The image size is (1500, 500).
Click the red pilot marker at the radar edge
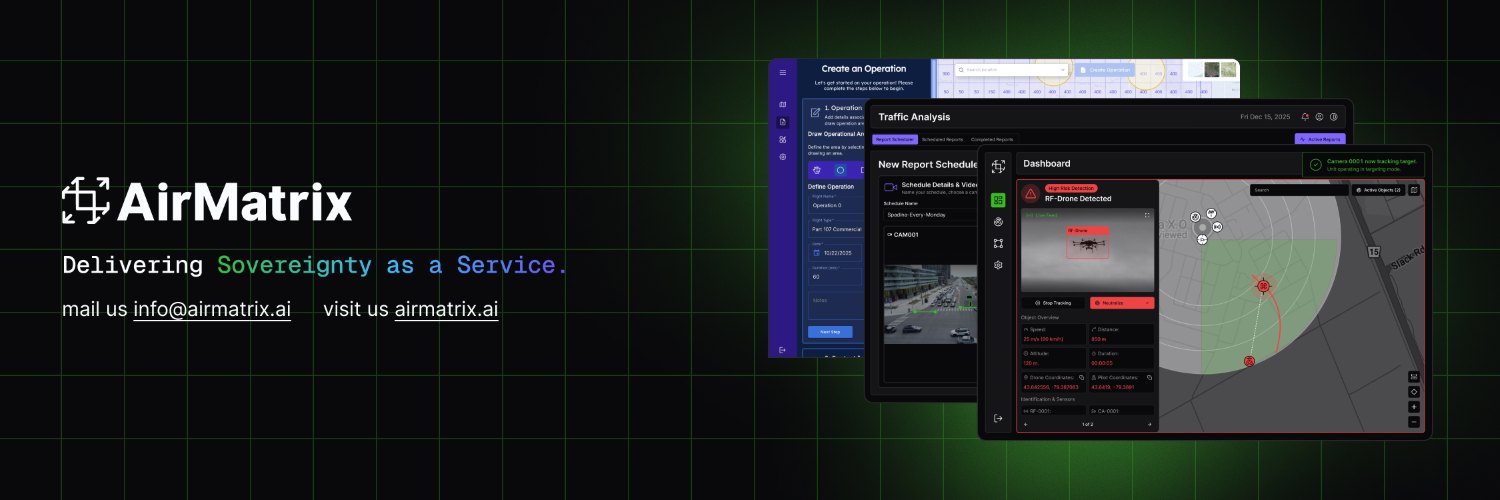click(x=1249, y=361)
